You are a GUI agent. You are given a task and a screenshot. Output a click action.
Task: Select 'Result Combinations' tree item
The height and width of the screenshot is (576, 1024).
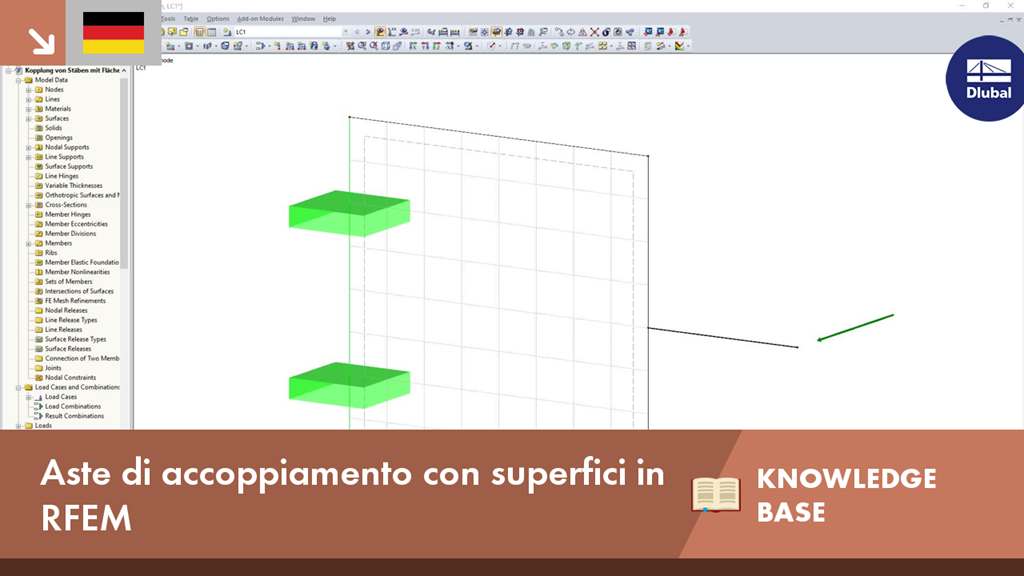tap(74, 415)
